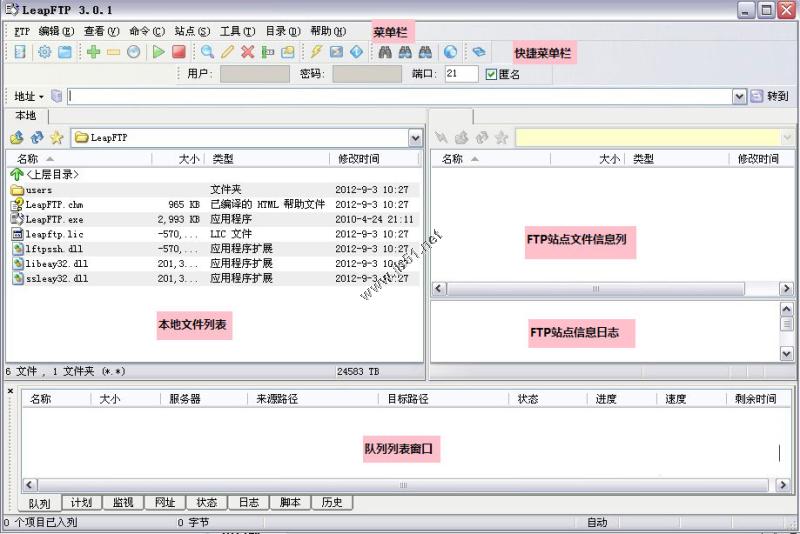The image size is (800, 534).
Task: Click the yellow pencil edit icon
Action: [x=228, y=52]
